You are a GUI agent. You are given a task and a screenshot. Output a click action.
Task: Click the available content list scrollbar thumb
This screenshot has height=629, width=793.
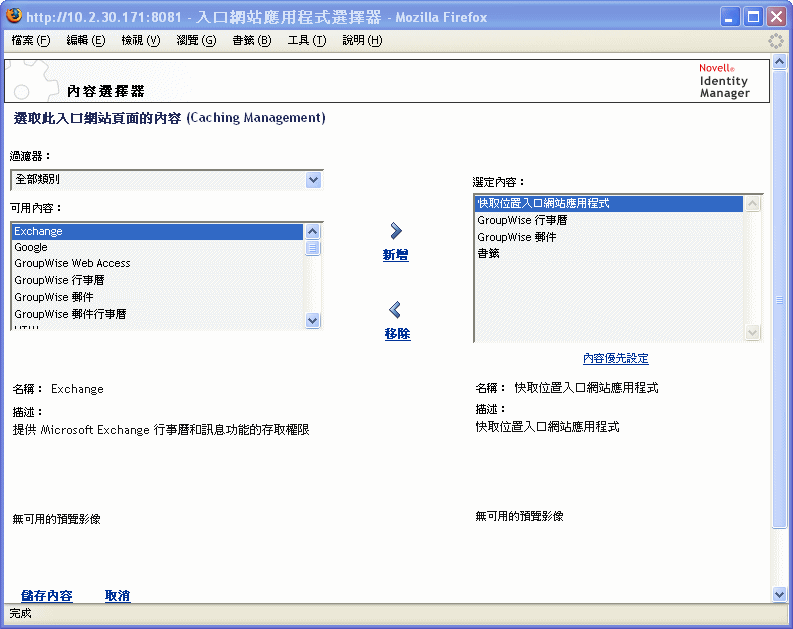coord(313,248)
